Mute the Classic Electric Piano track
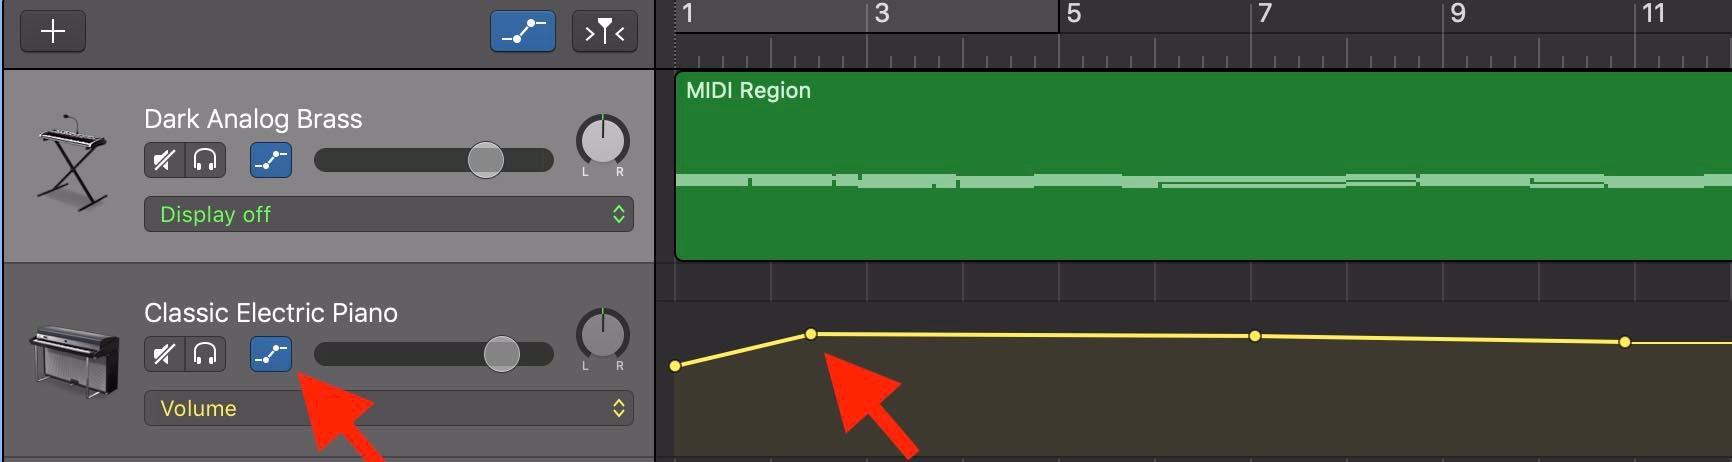Screen dimensions: 1732x462 click(x=164, y=354)
